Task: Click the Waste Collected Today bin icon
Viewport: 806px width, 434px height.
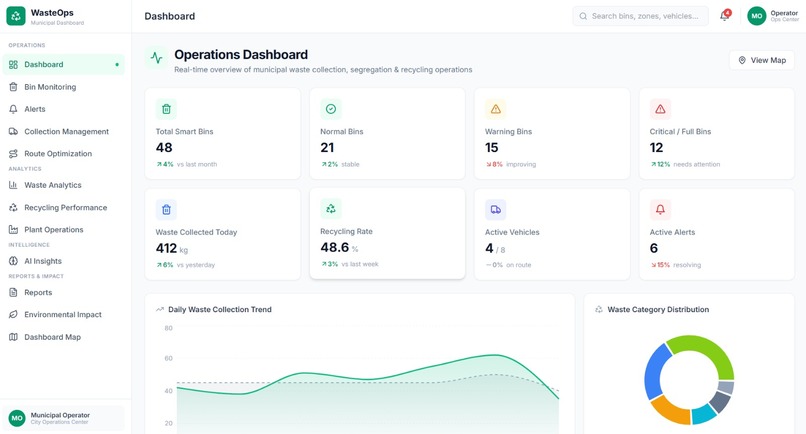Action: 166,210
